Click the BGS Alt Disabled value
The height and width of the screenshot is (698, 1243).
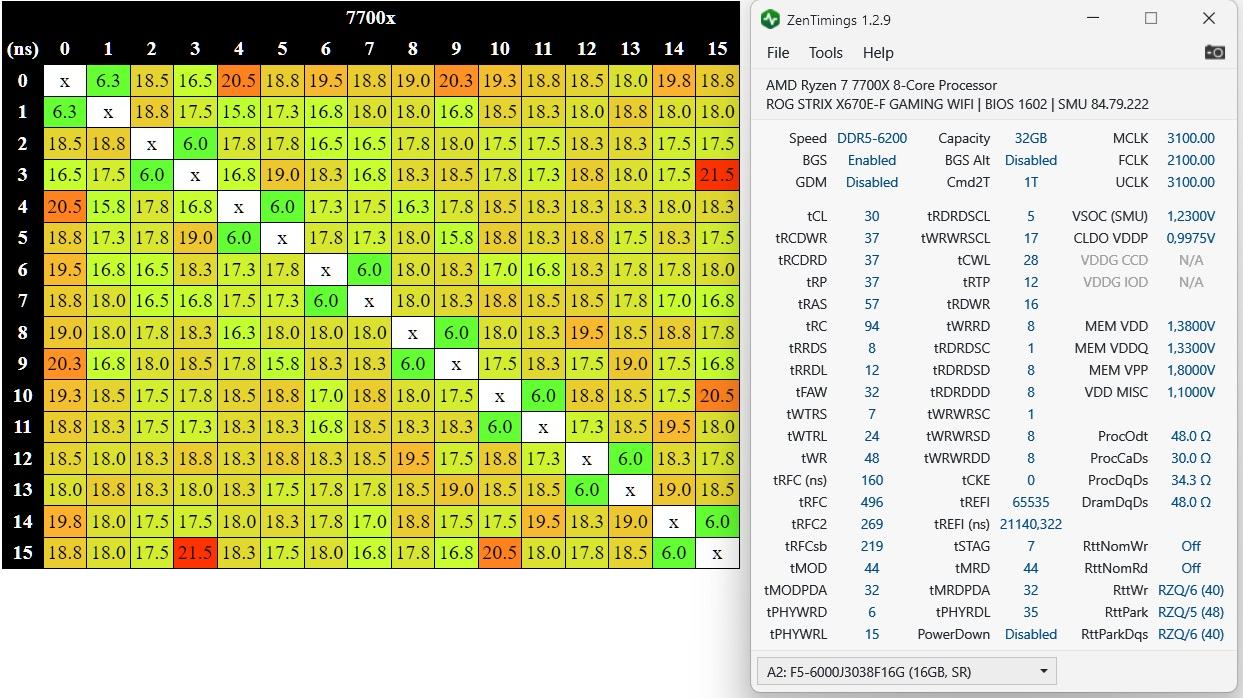coord(1031,160)
